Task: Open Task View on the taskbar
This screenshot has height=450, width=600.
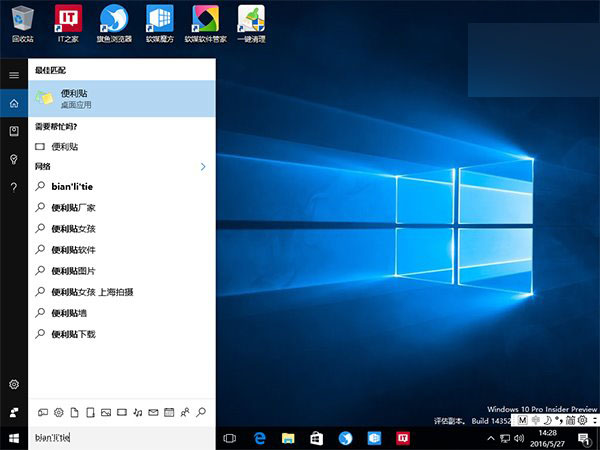Action: click(x=230, y=438)
